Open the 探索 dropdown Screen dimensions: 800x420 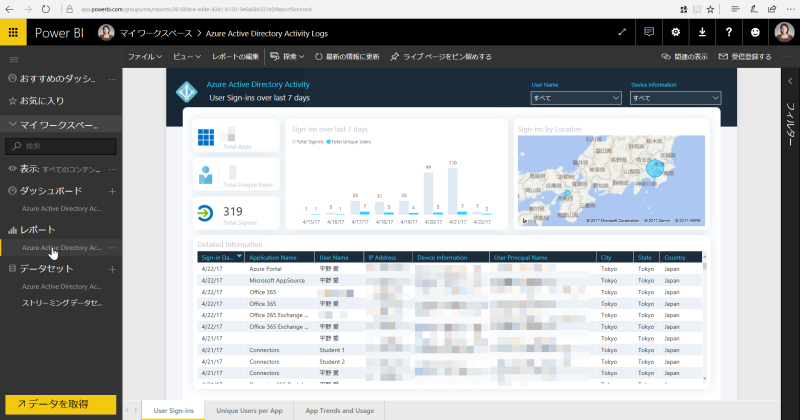[x=287, y=57]
